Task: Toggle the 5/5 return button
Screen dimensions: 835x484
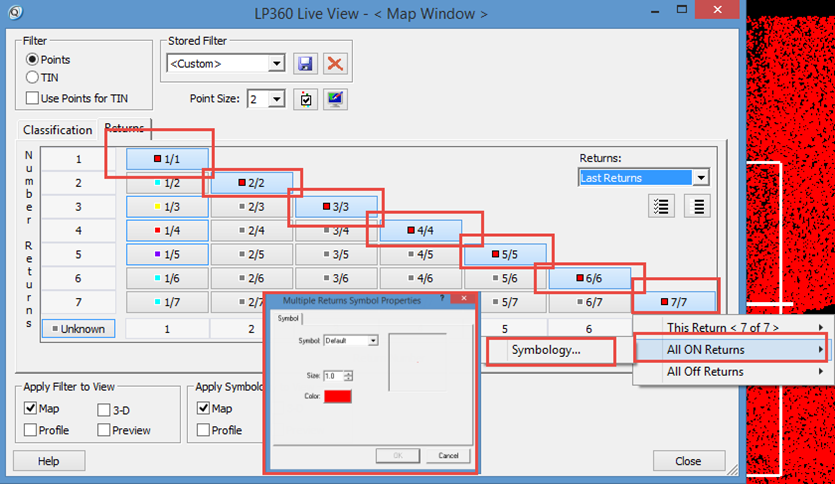Action: [505, 255]
